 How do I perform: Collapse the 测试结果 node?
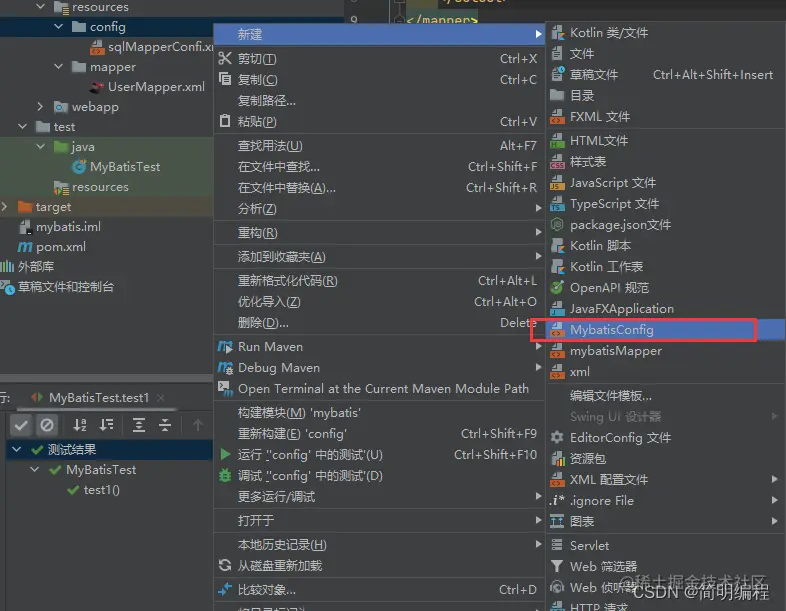click(x=17, y=449)
